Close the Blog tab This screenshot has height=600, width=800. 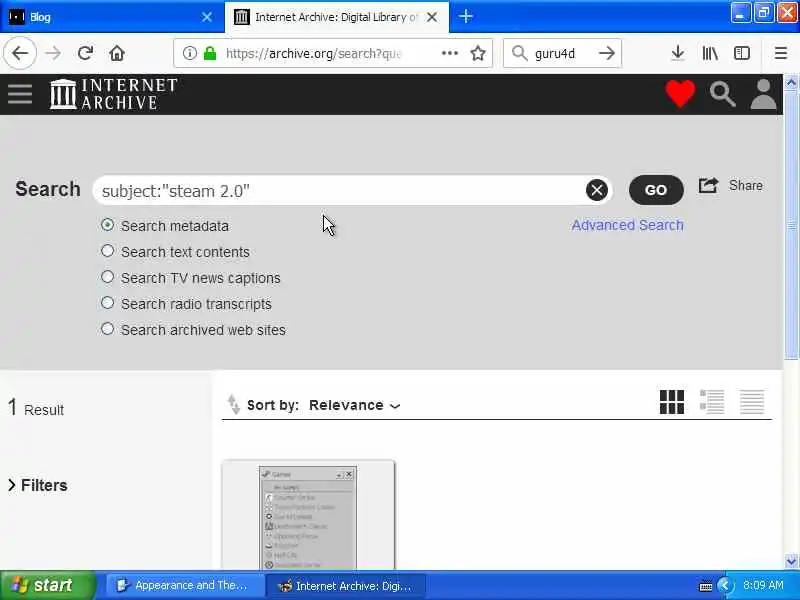pos(207,17)
